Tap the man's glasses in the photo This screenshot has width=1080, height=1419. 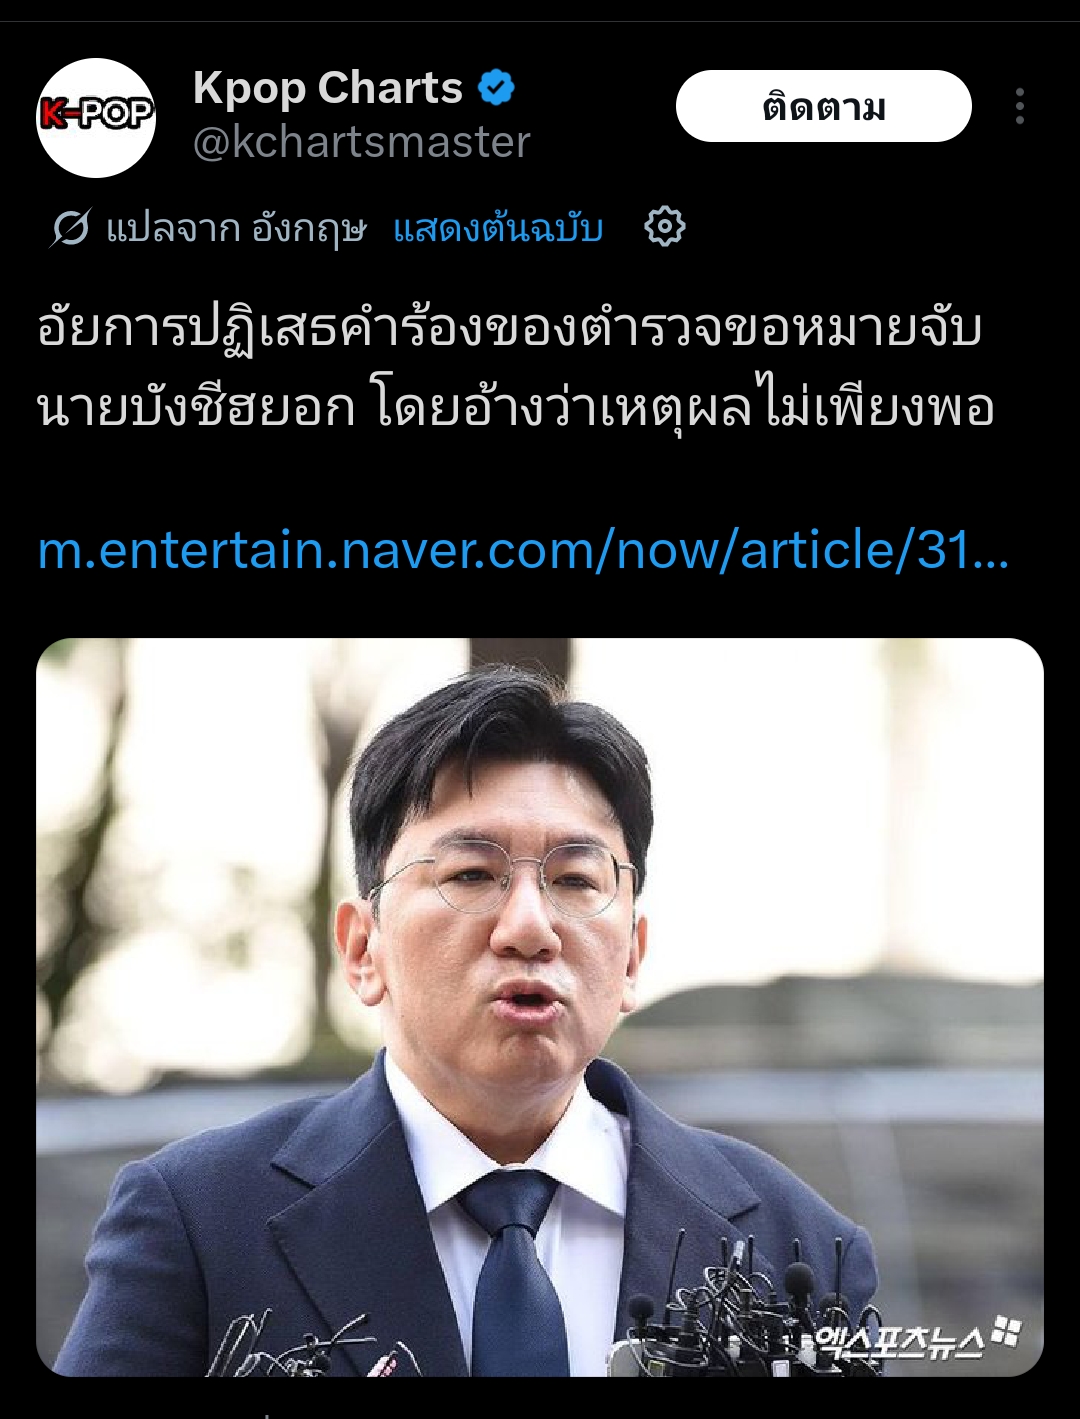[x=503, y=876]
